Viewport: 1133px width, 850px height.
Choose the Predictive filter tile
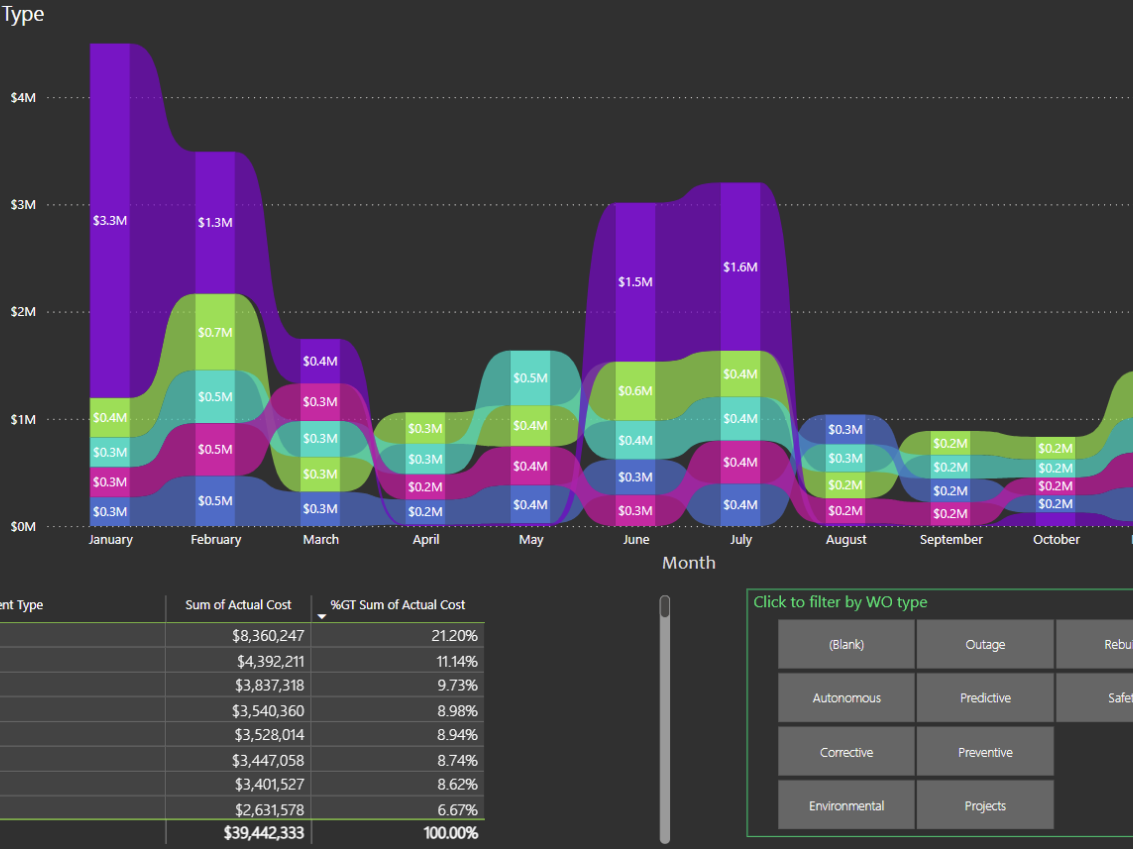pos(985,698)
